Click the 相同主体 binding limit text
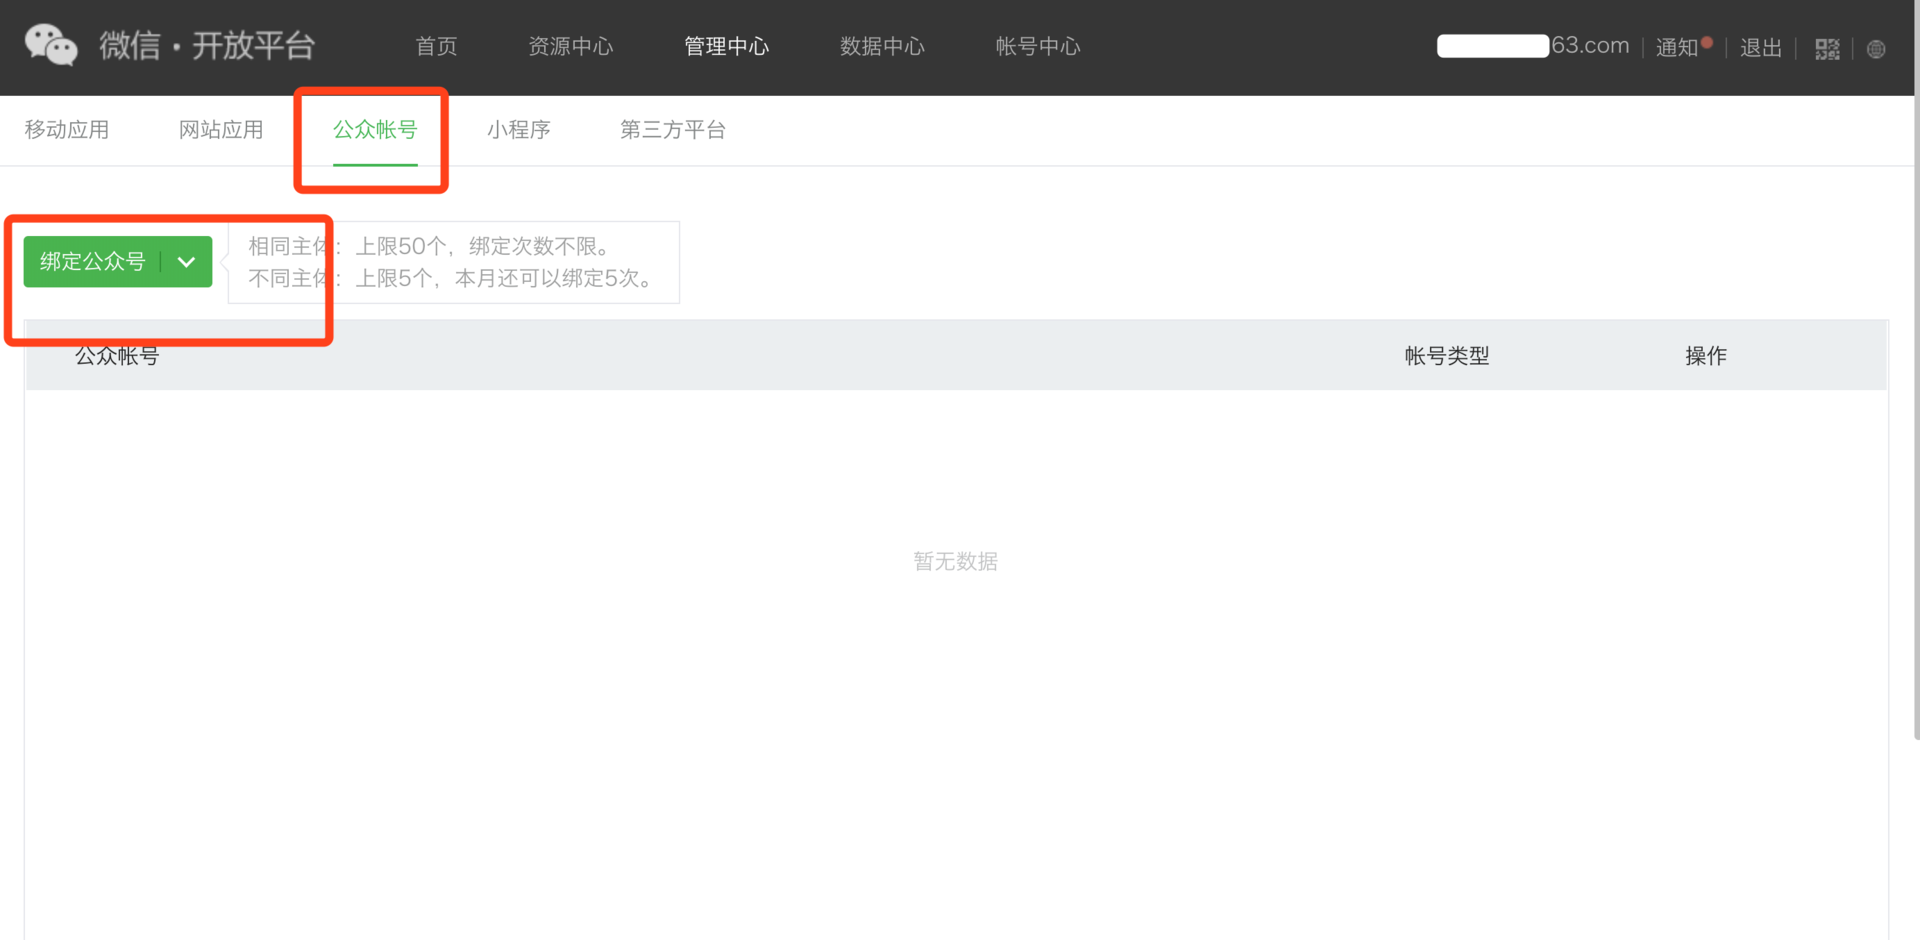Viewport: 1920px width, 940px height. click(429, 246)
